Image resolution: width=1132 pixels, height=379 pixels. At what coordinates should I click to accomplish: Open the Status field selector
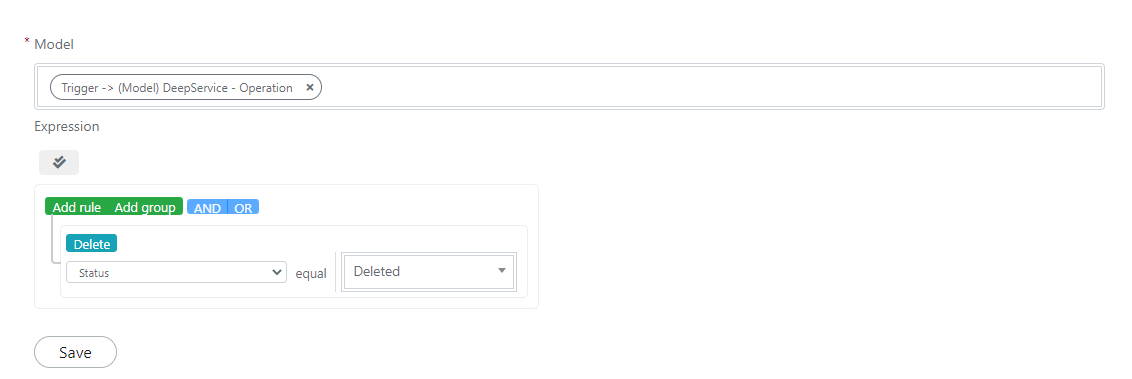tap(176, 272)
